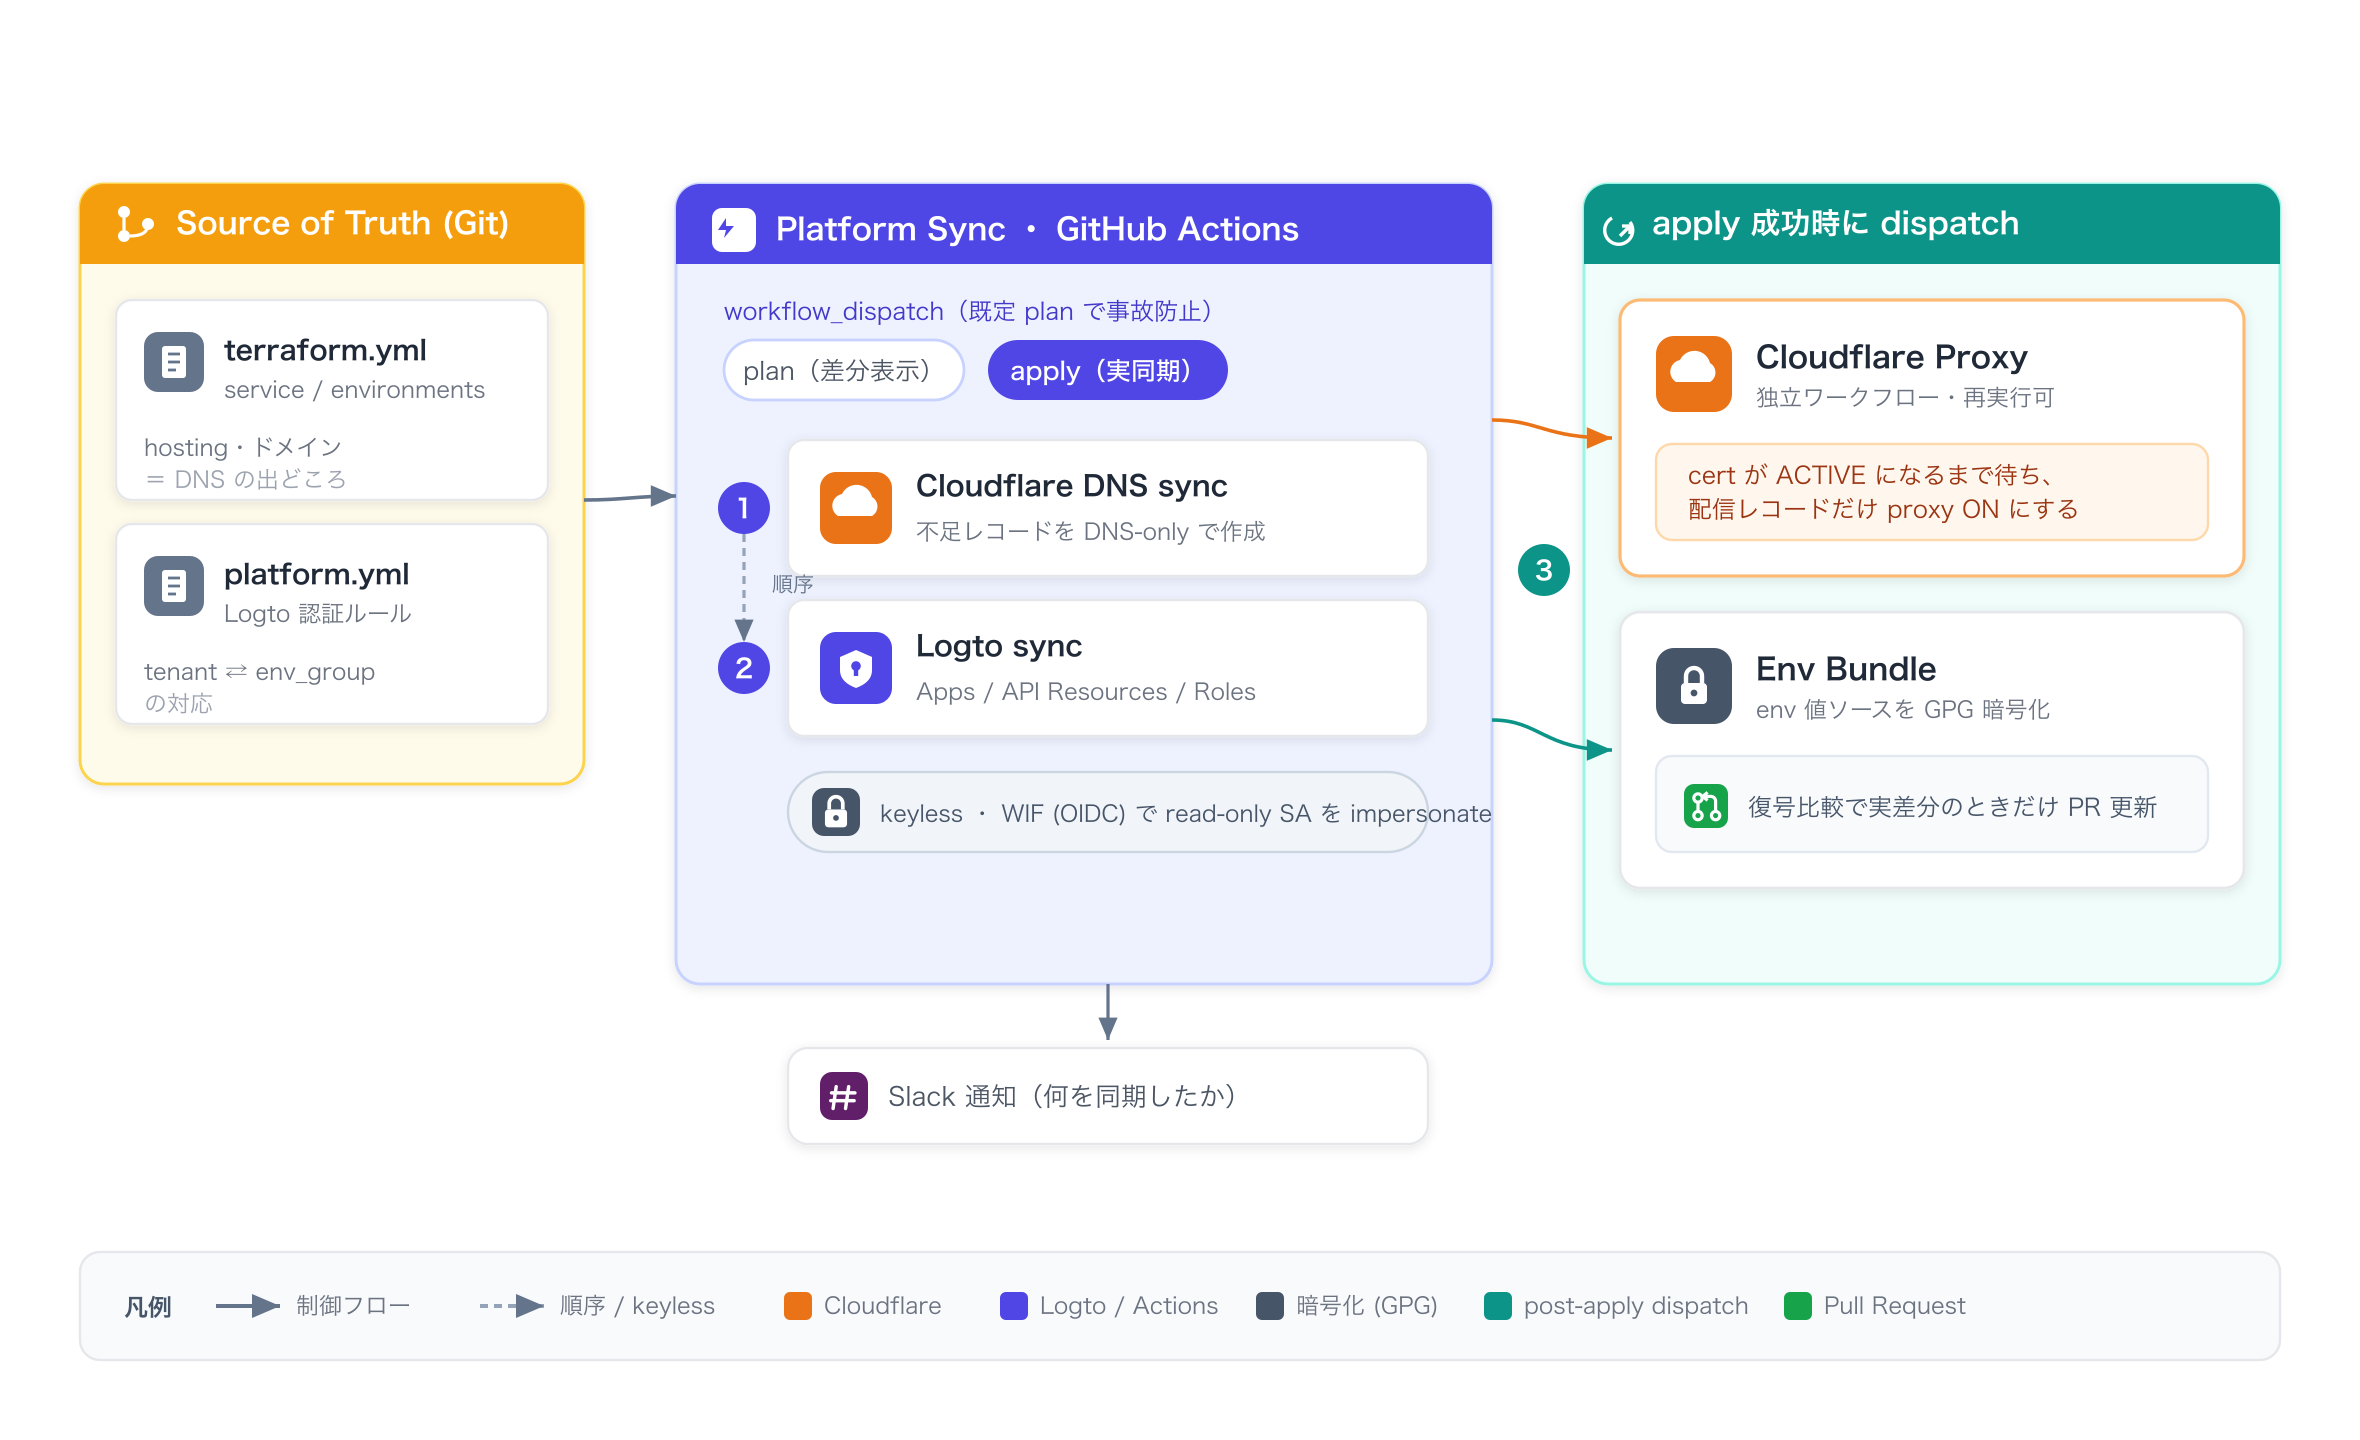Click the 'apply 成功時に dispatch' header title
2360x1440 pixels.
[1835, 224]
